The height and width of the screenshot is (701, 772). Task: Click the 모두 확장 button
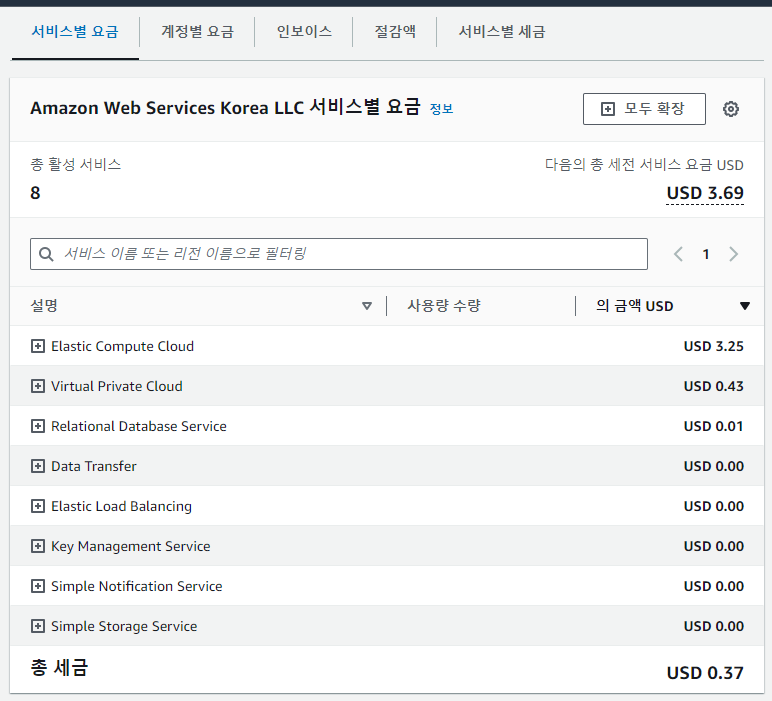[x=644, y=109]
